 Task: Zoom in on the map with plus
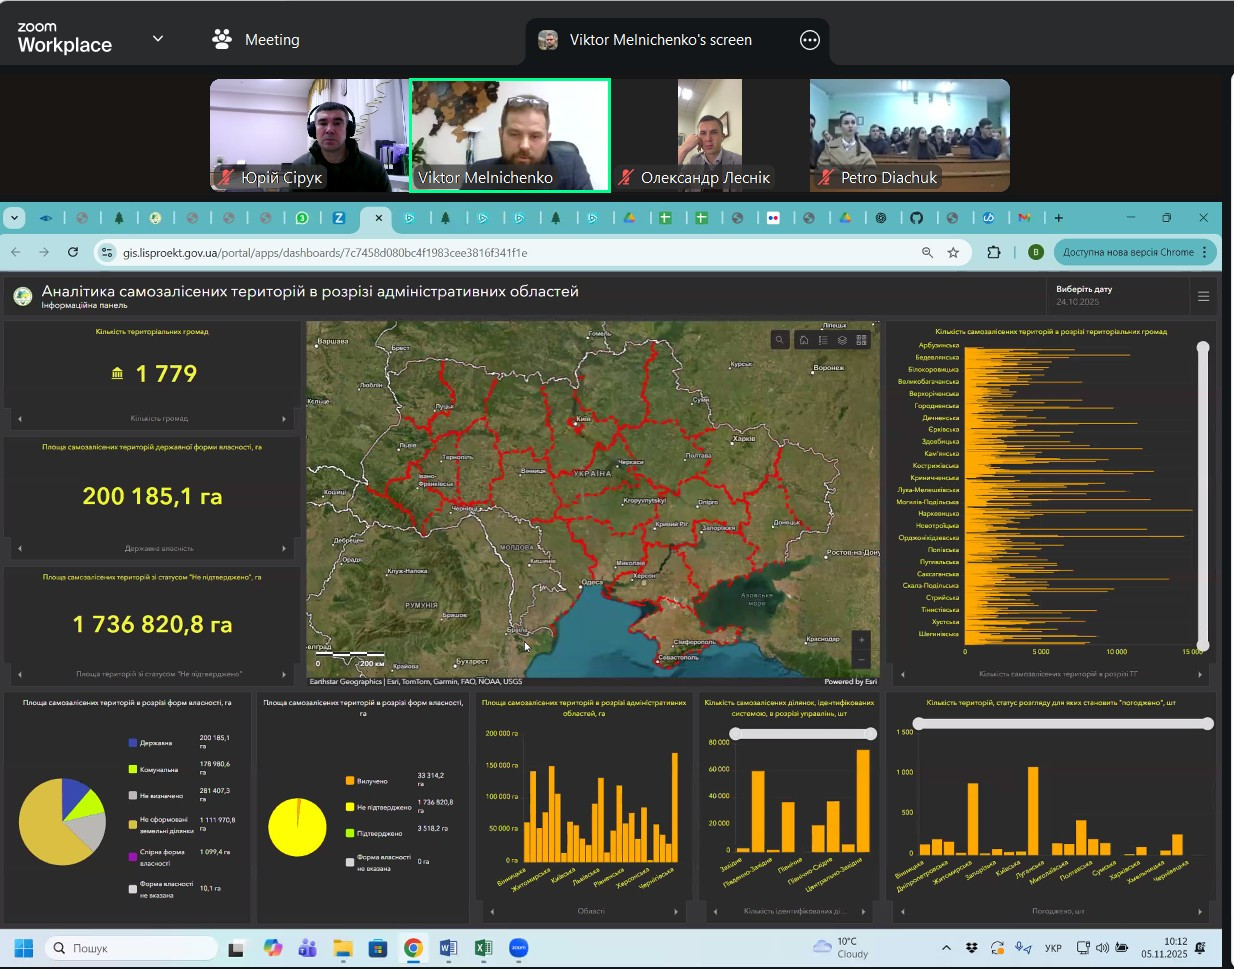(861, 639)
